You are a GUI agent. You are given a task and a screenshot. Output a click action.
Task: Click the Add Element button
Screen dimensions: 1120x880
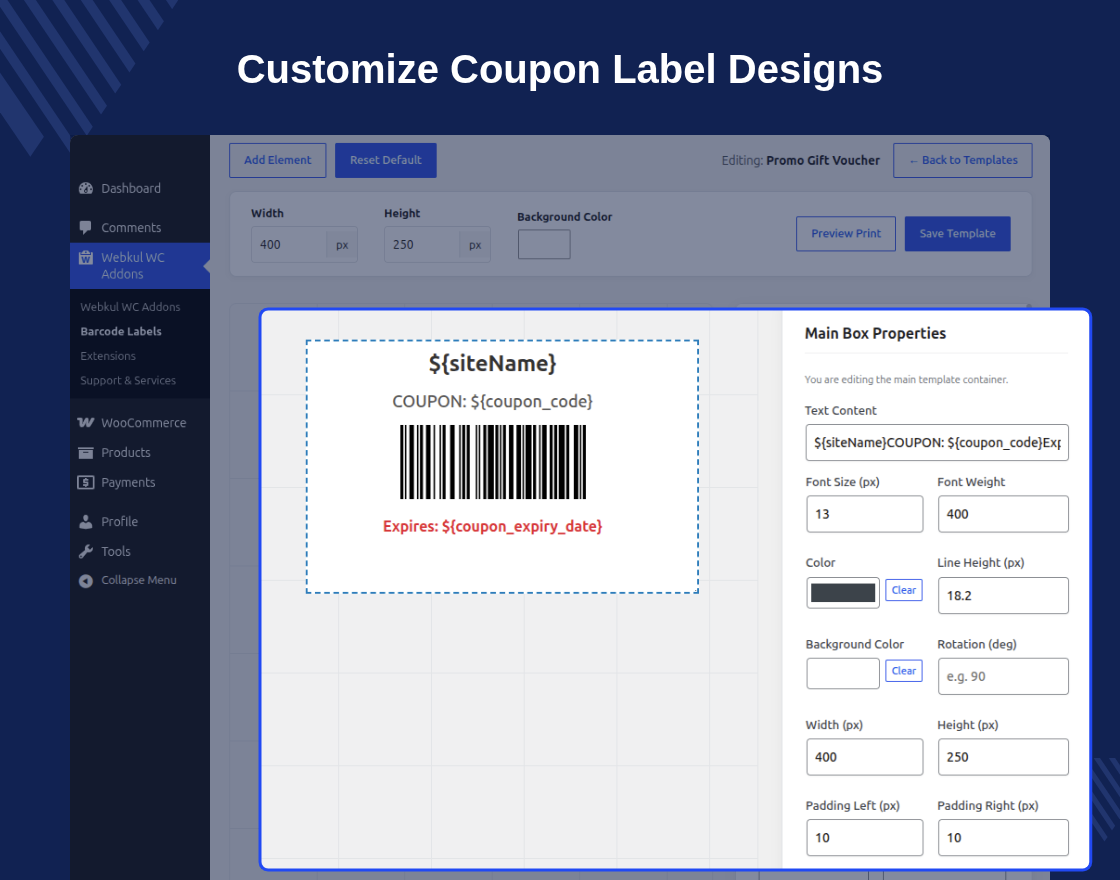point(278,160)
